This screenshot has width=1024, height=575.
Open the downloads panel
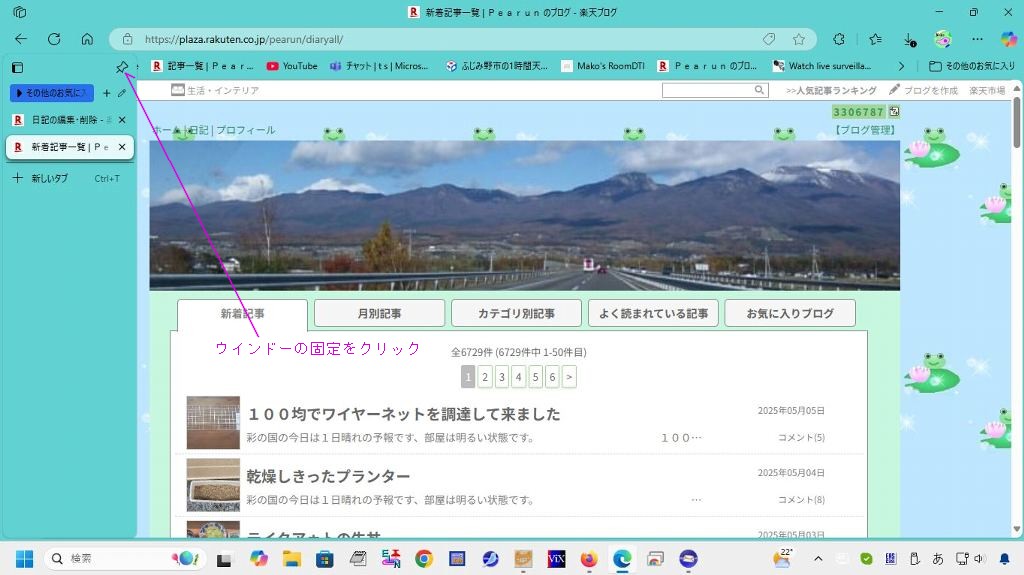point(909,39)
